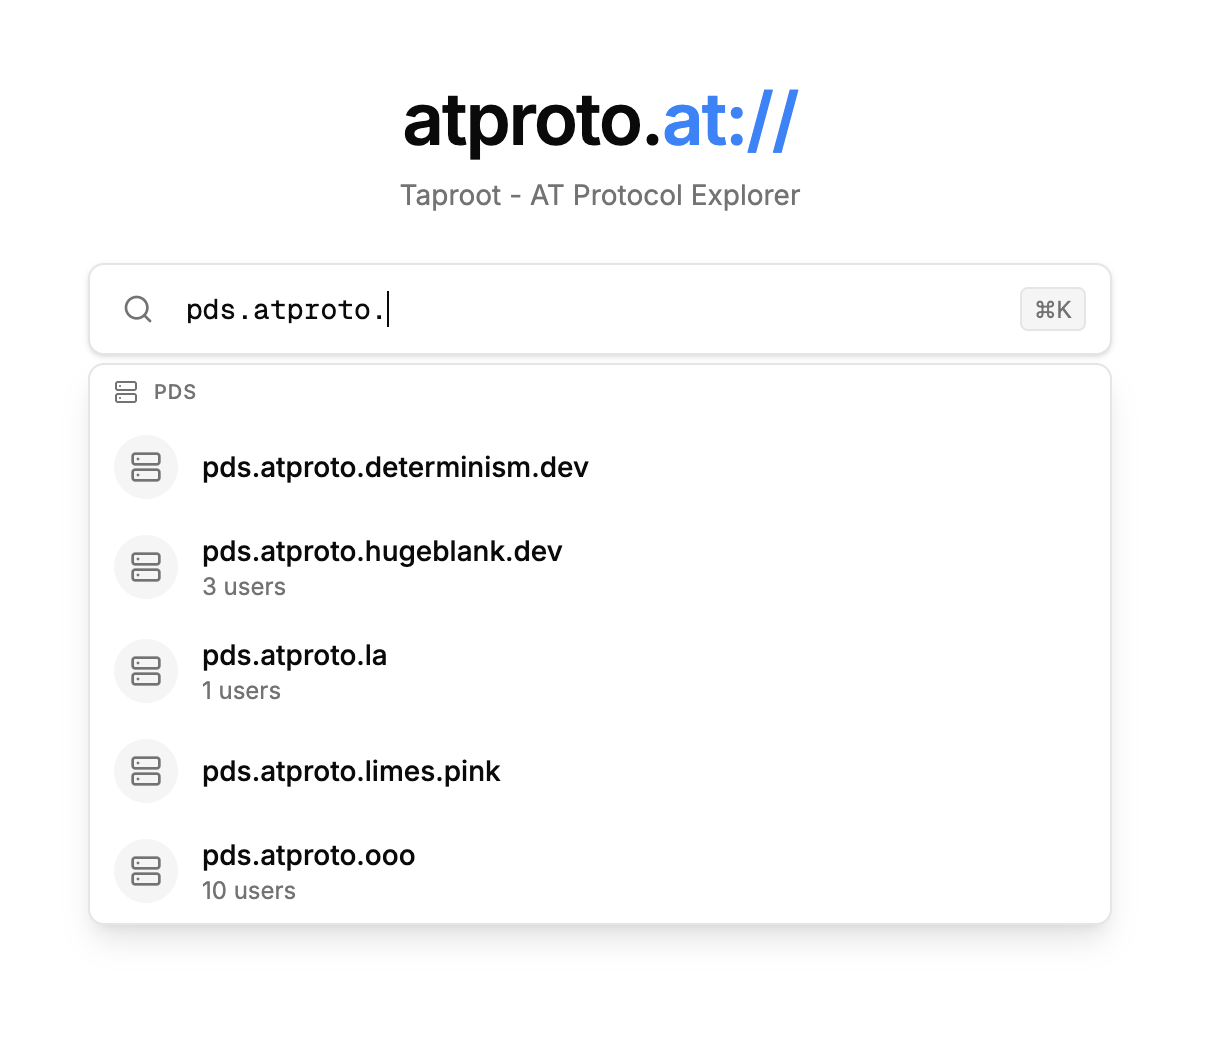The image size is (1226, 1064).
Task: Click the "1 users" count label
Action: point(241,691)
